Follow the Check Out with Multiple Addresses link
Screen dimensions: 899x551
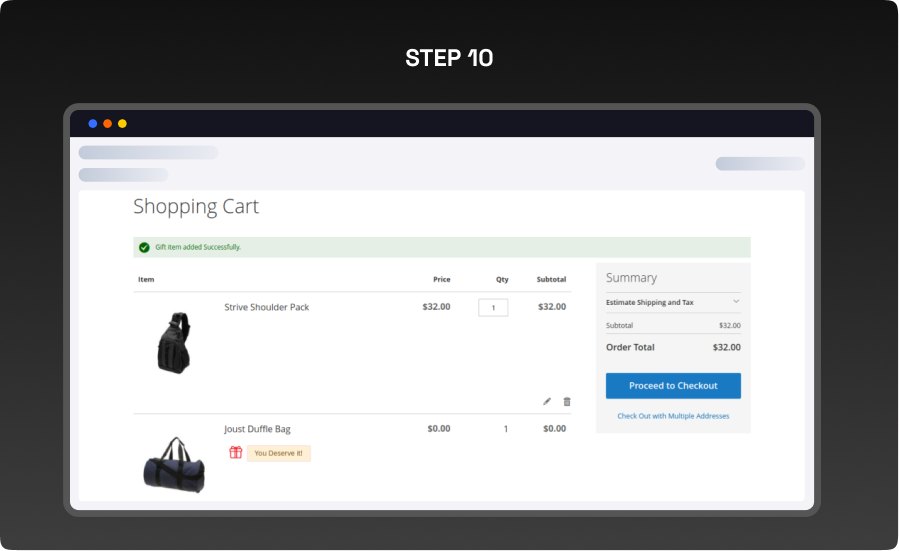pyautogui.click(x=673, y=416)
